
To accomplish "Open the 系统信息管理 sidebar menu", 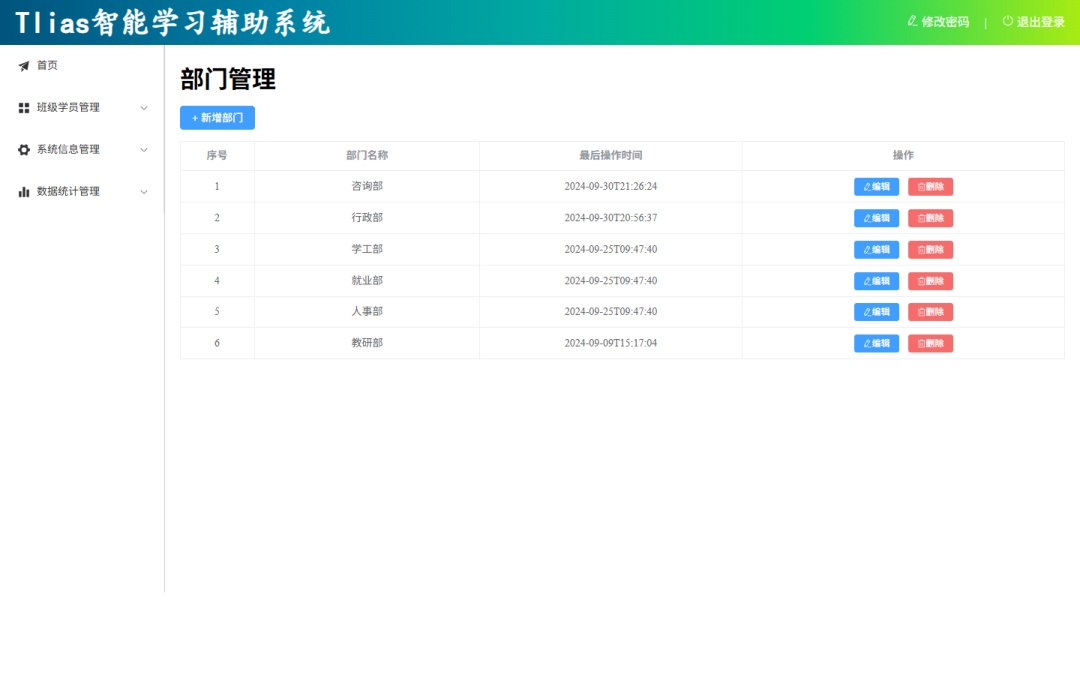I will 82,150.
